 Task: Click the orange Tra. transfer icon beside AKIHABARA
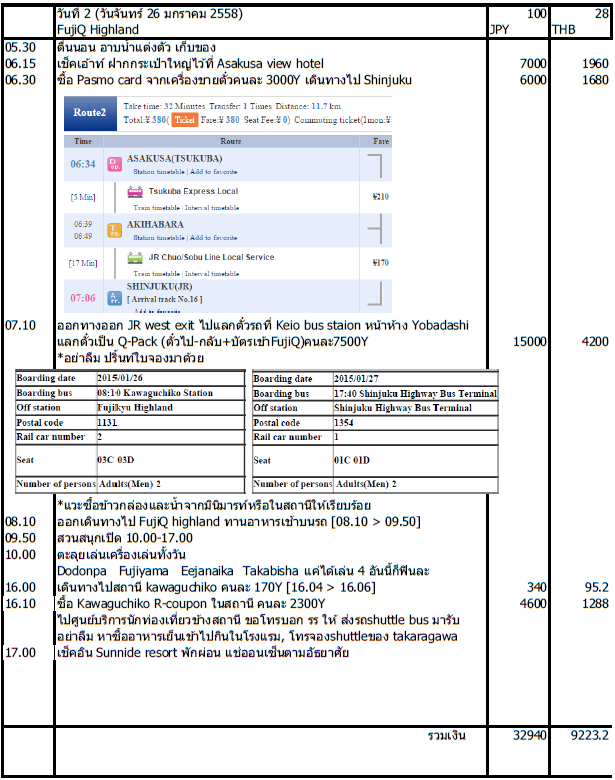(x=115, y=230)
